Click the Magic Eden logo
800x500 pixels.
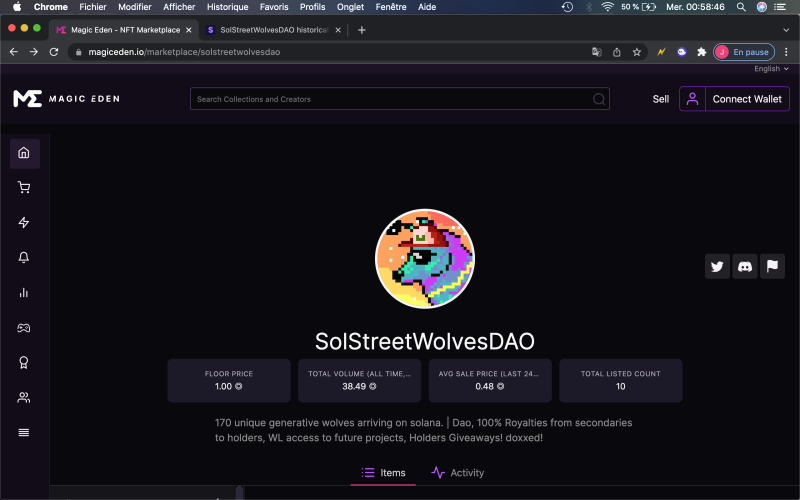(x=66, y=98)
